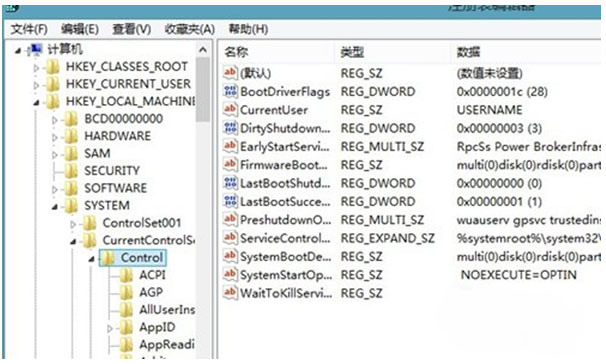Expand SAM key arrow
This screenshot has width=606, height=364.
[54, 155]
